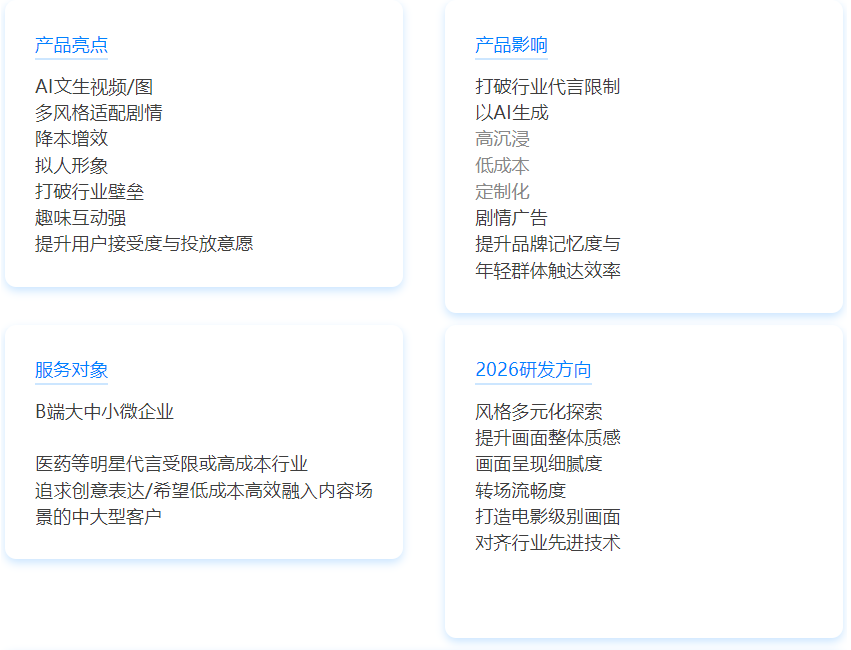Select the greyed 高沉浸 text
This screenshot has height=650, width=851.
[502, 139]
